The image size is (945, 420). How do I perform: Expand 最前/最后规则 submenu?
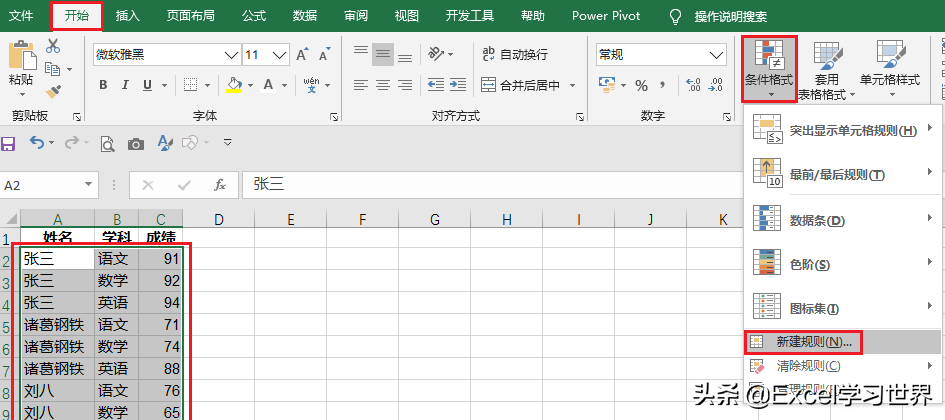(843, 175)
